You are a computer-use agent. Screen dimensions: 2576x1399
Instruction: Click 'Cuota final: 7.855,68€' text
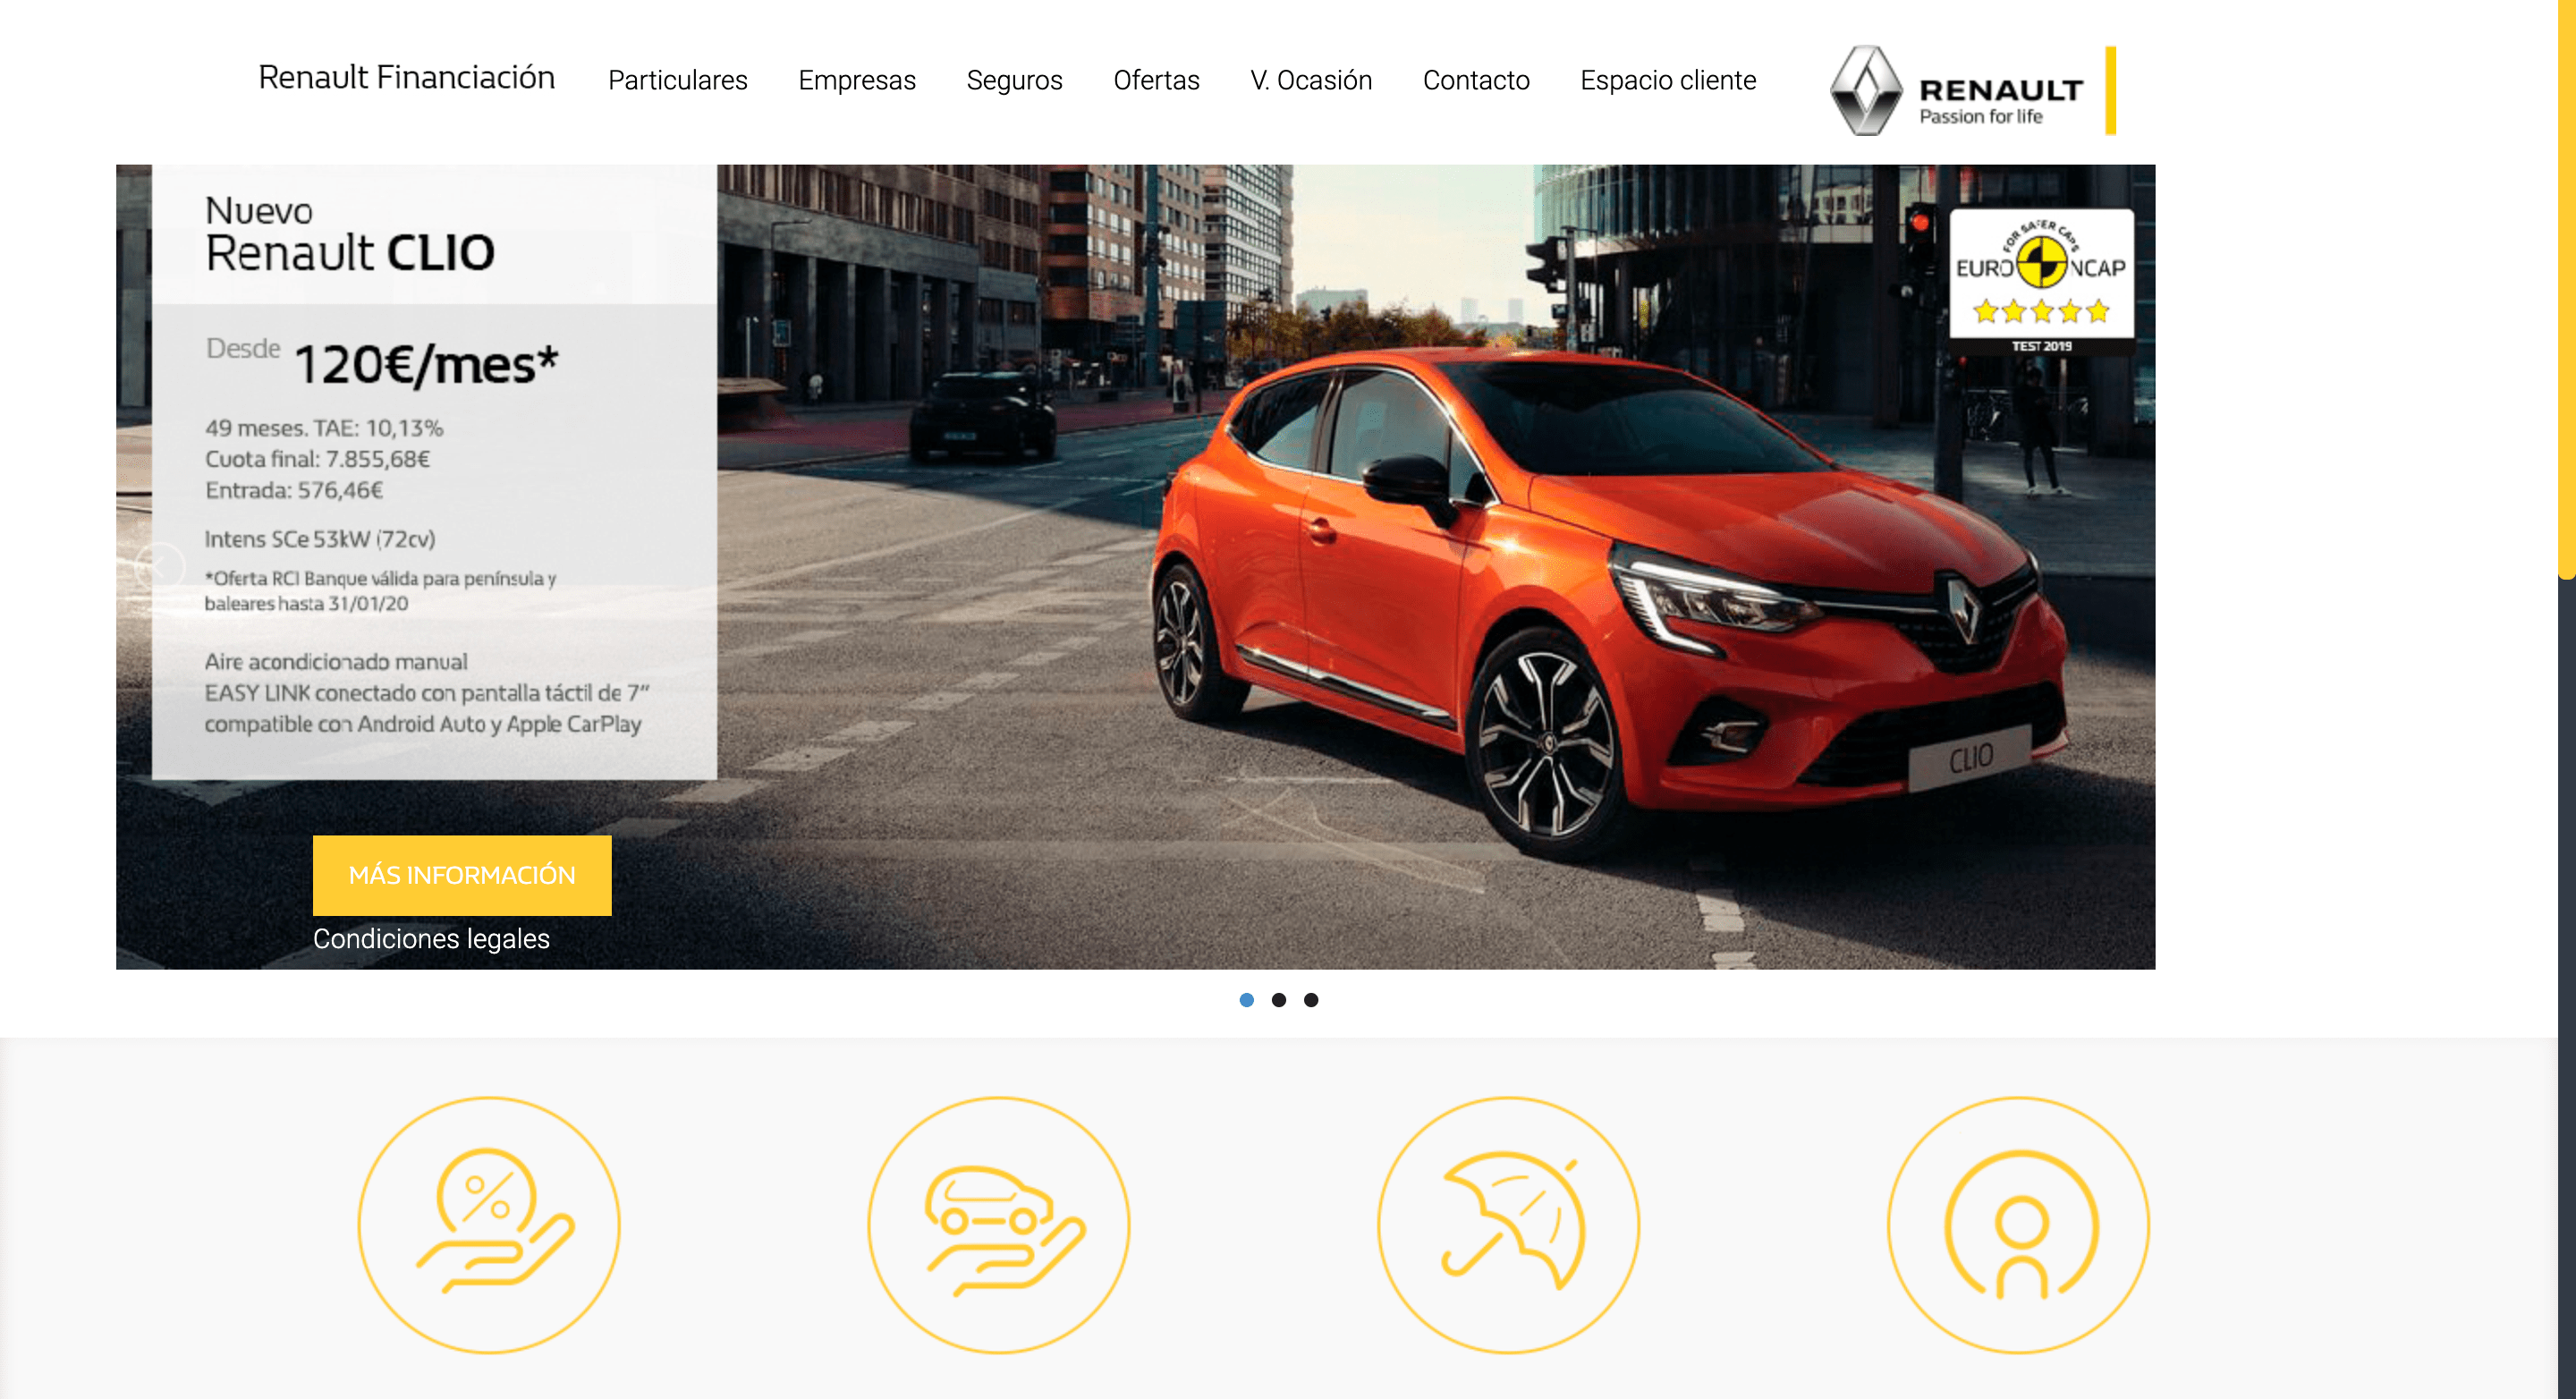coord(317,459)
